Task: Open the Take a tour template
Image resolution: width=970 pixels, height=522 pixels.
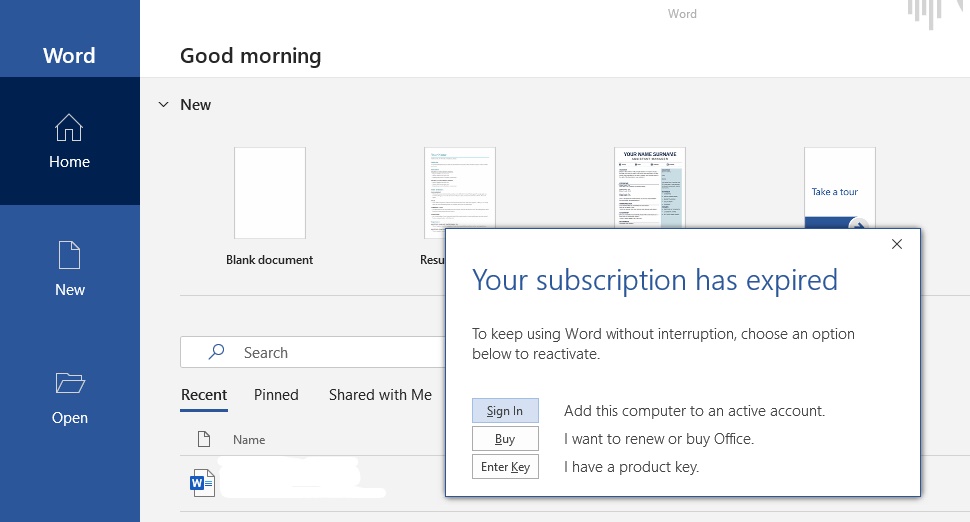Action: [x=839, y=188]
